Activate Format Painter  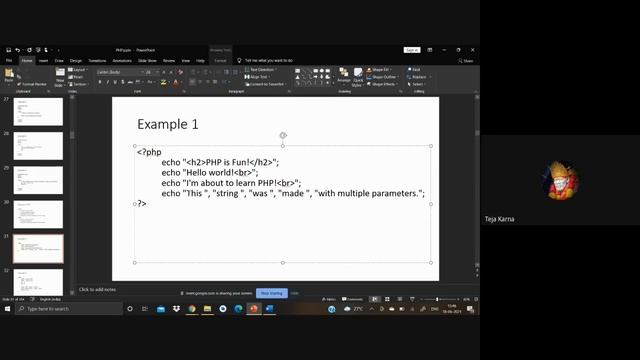click(32, 84)
